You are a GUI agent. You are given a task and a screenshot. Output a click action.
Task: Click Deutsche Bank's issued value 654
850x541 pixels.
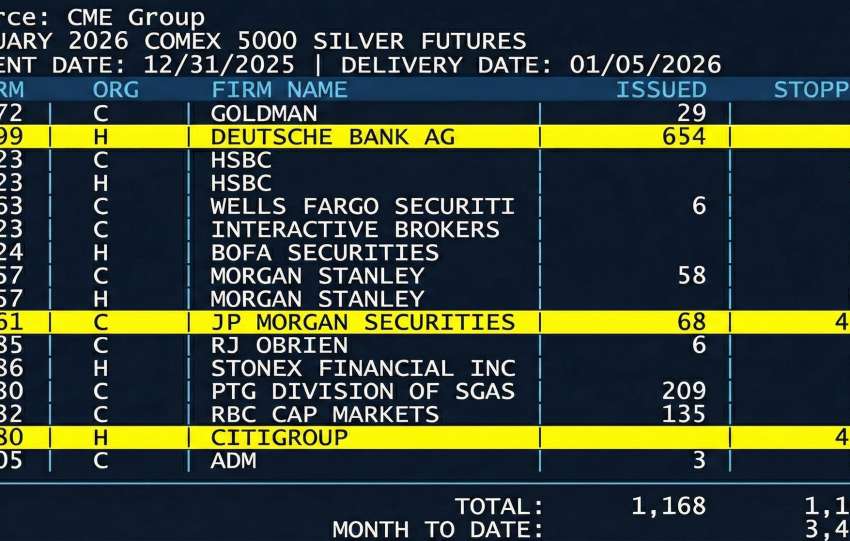(684, 137)
